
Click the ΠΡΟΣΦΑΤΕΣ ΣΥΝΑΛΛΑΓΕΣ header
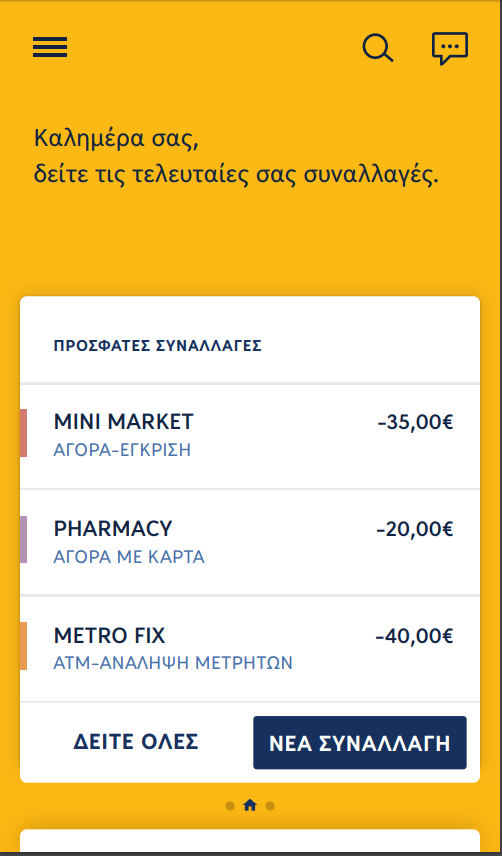click(x=158, y=346)
